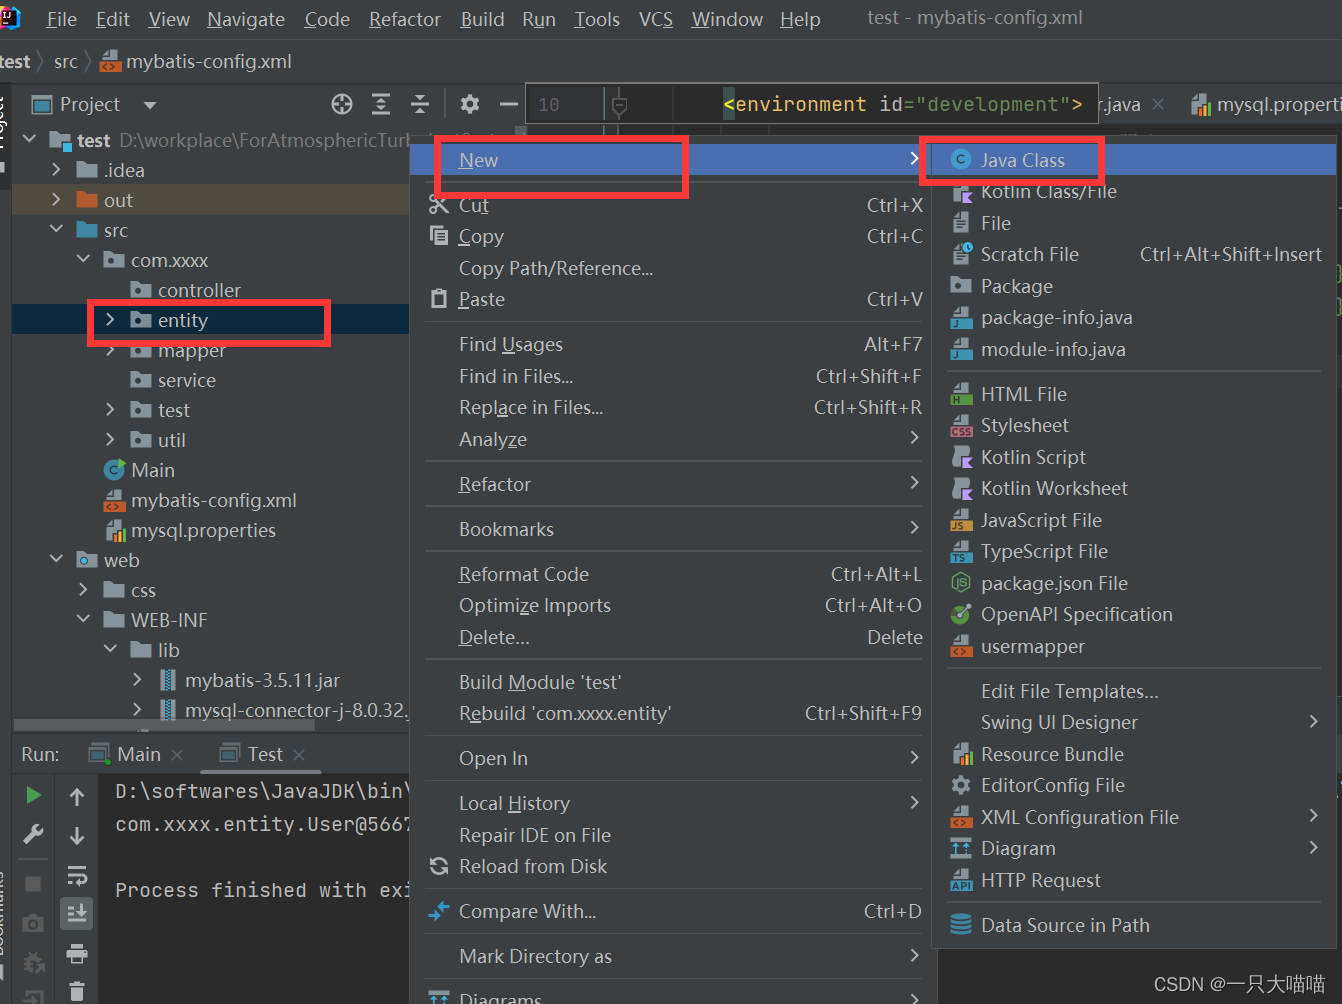
Task: Click the up arrow in Run panel
Action: click(x=77, y=796)
